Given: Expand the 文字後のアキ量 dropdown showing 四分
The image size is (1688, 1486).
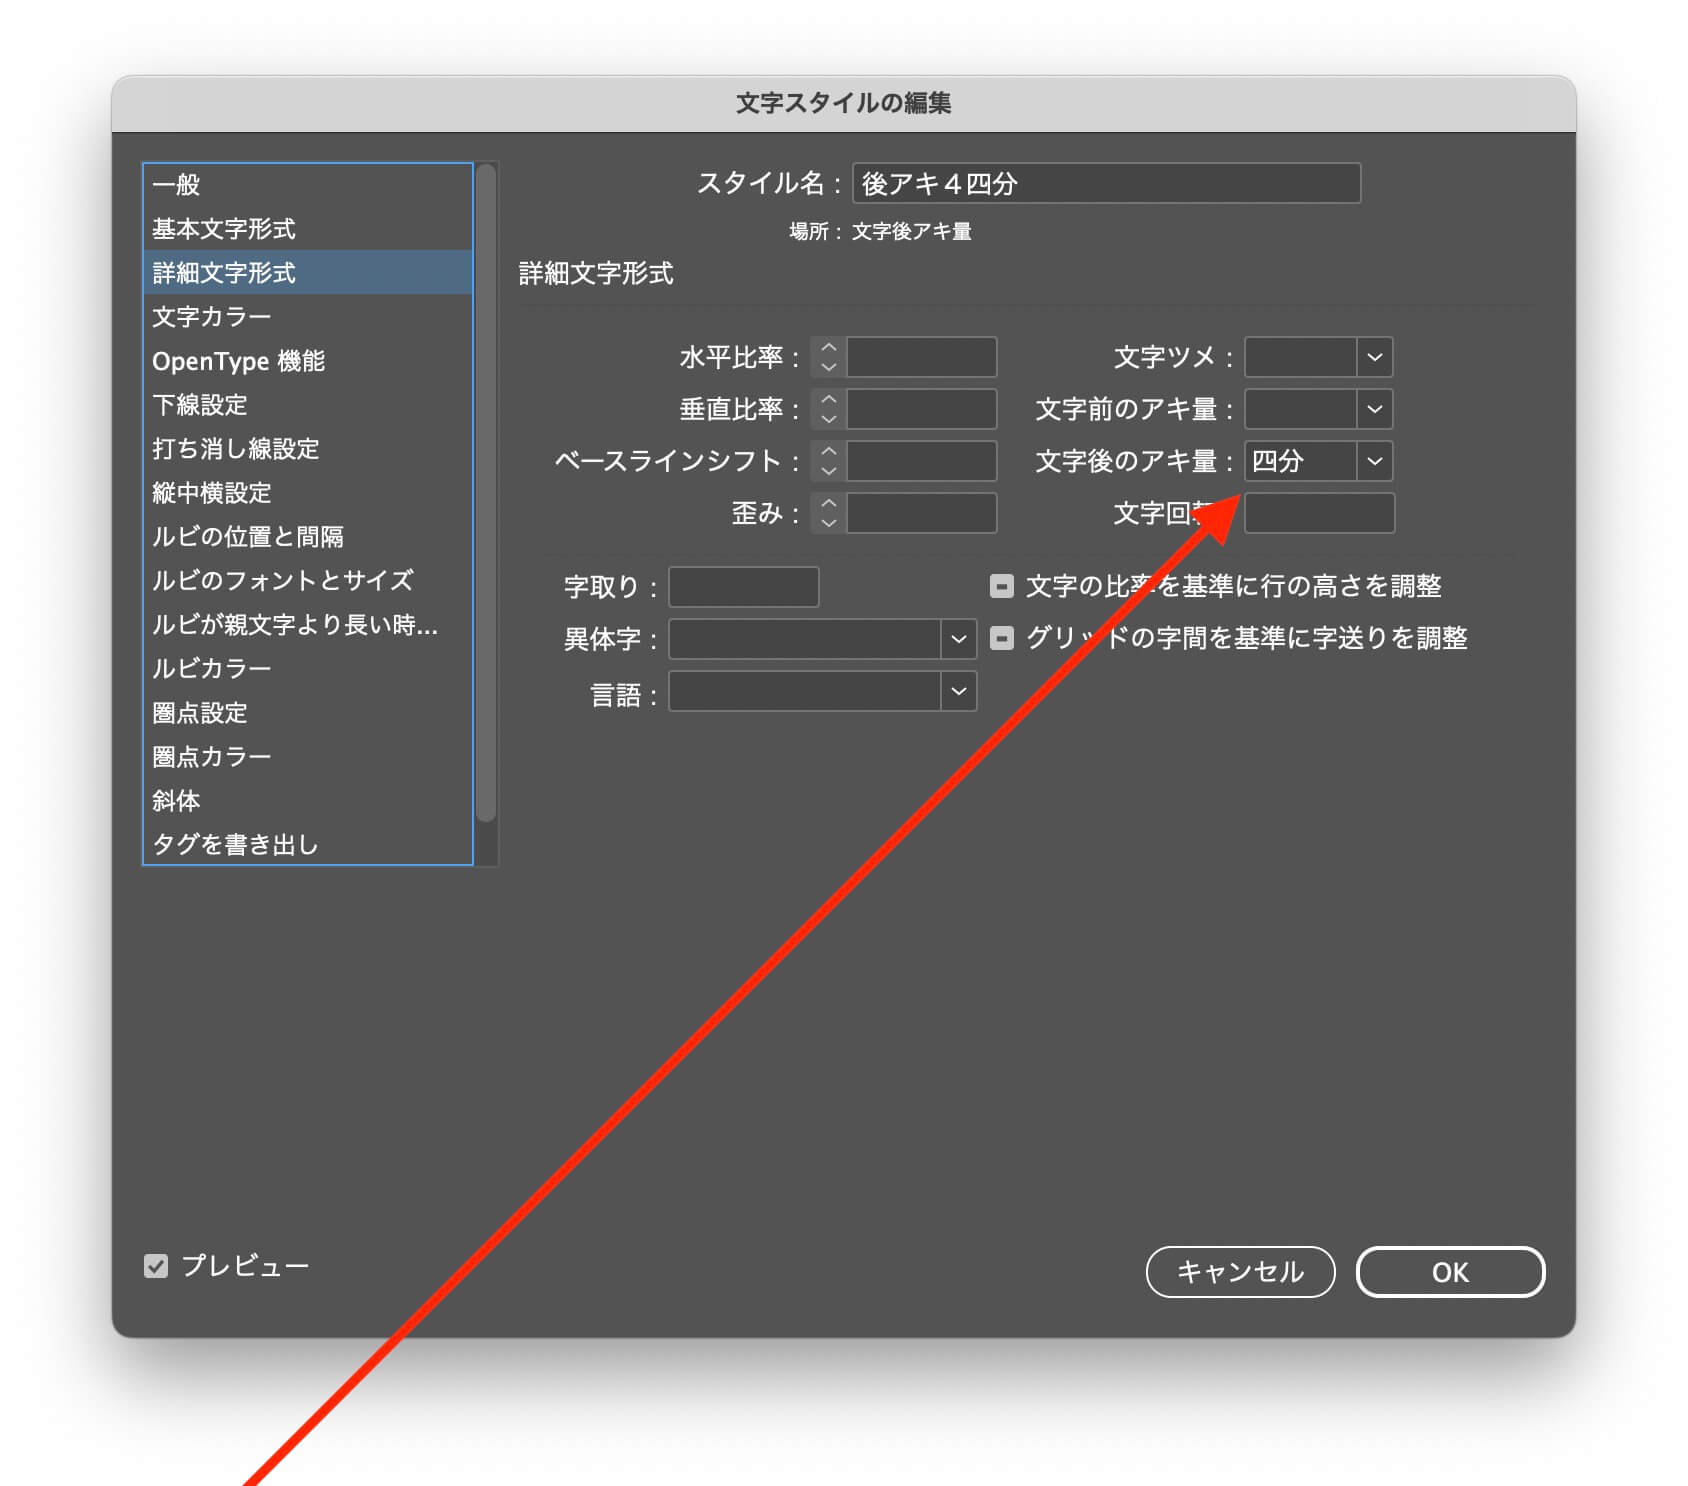Looking at the screenshot, I should tap(1374, 461).
